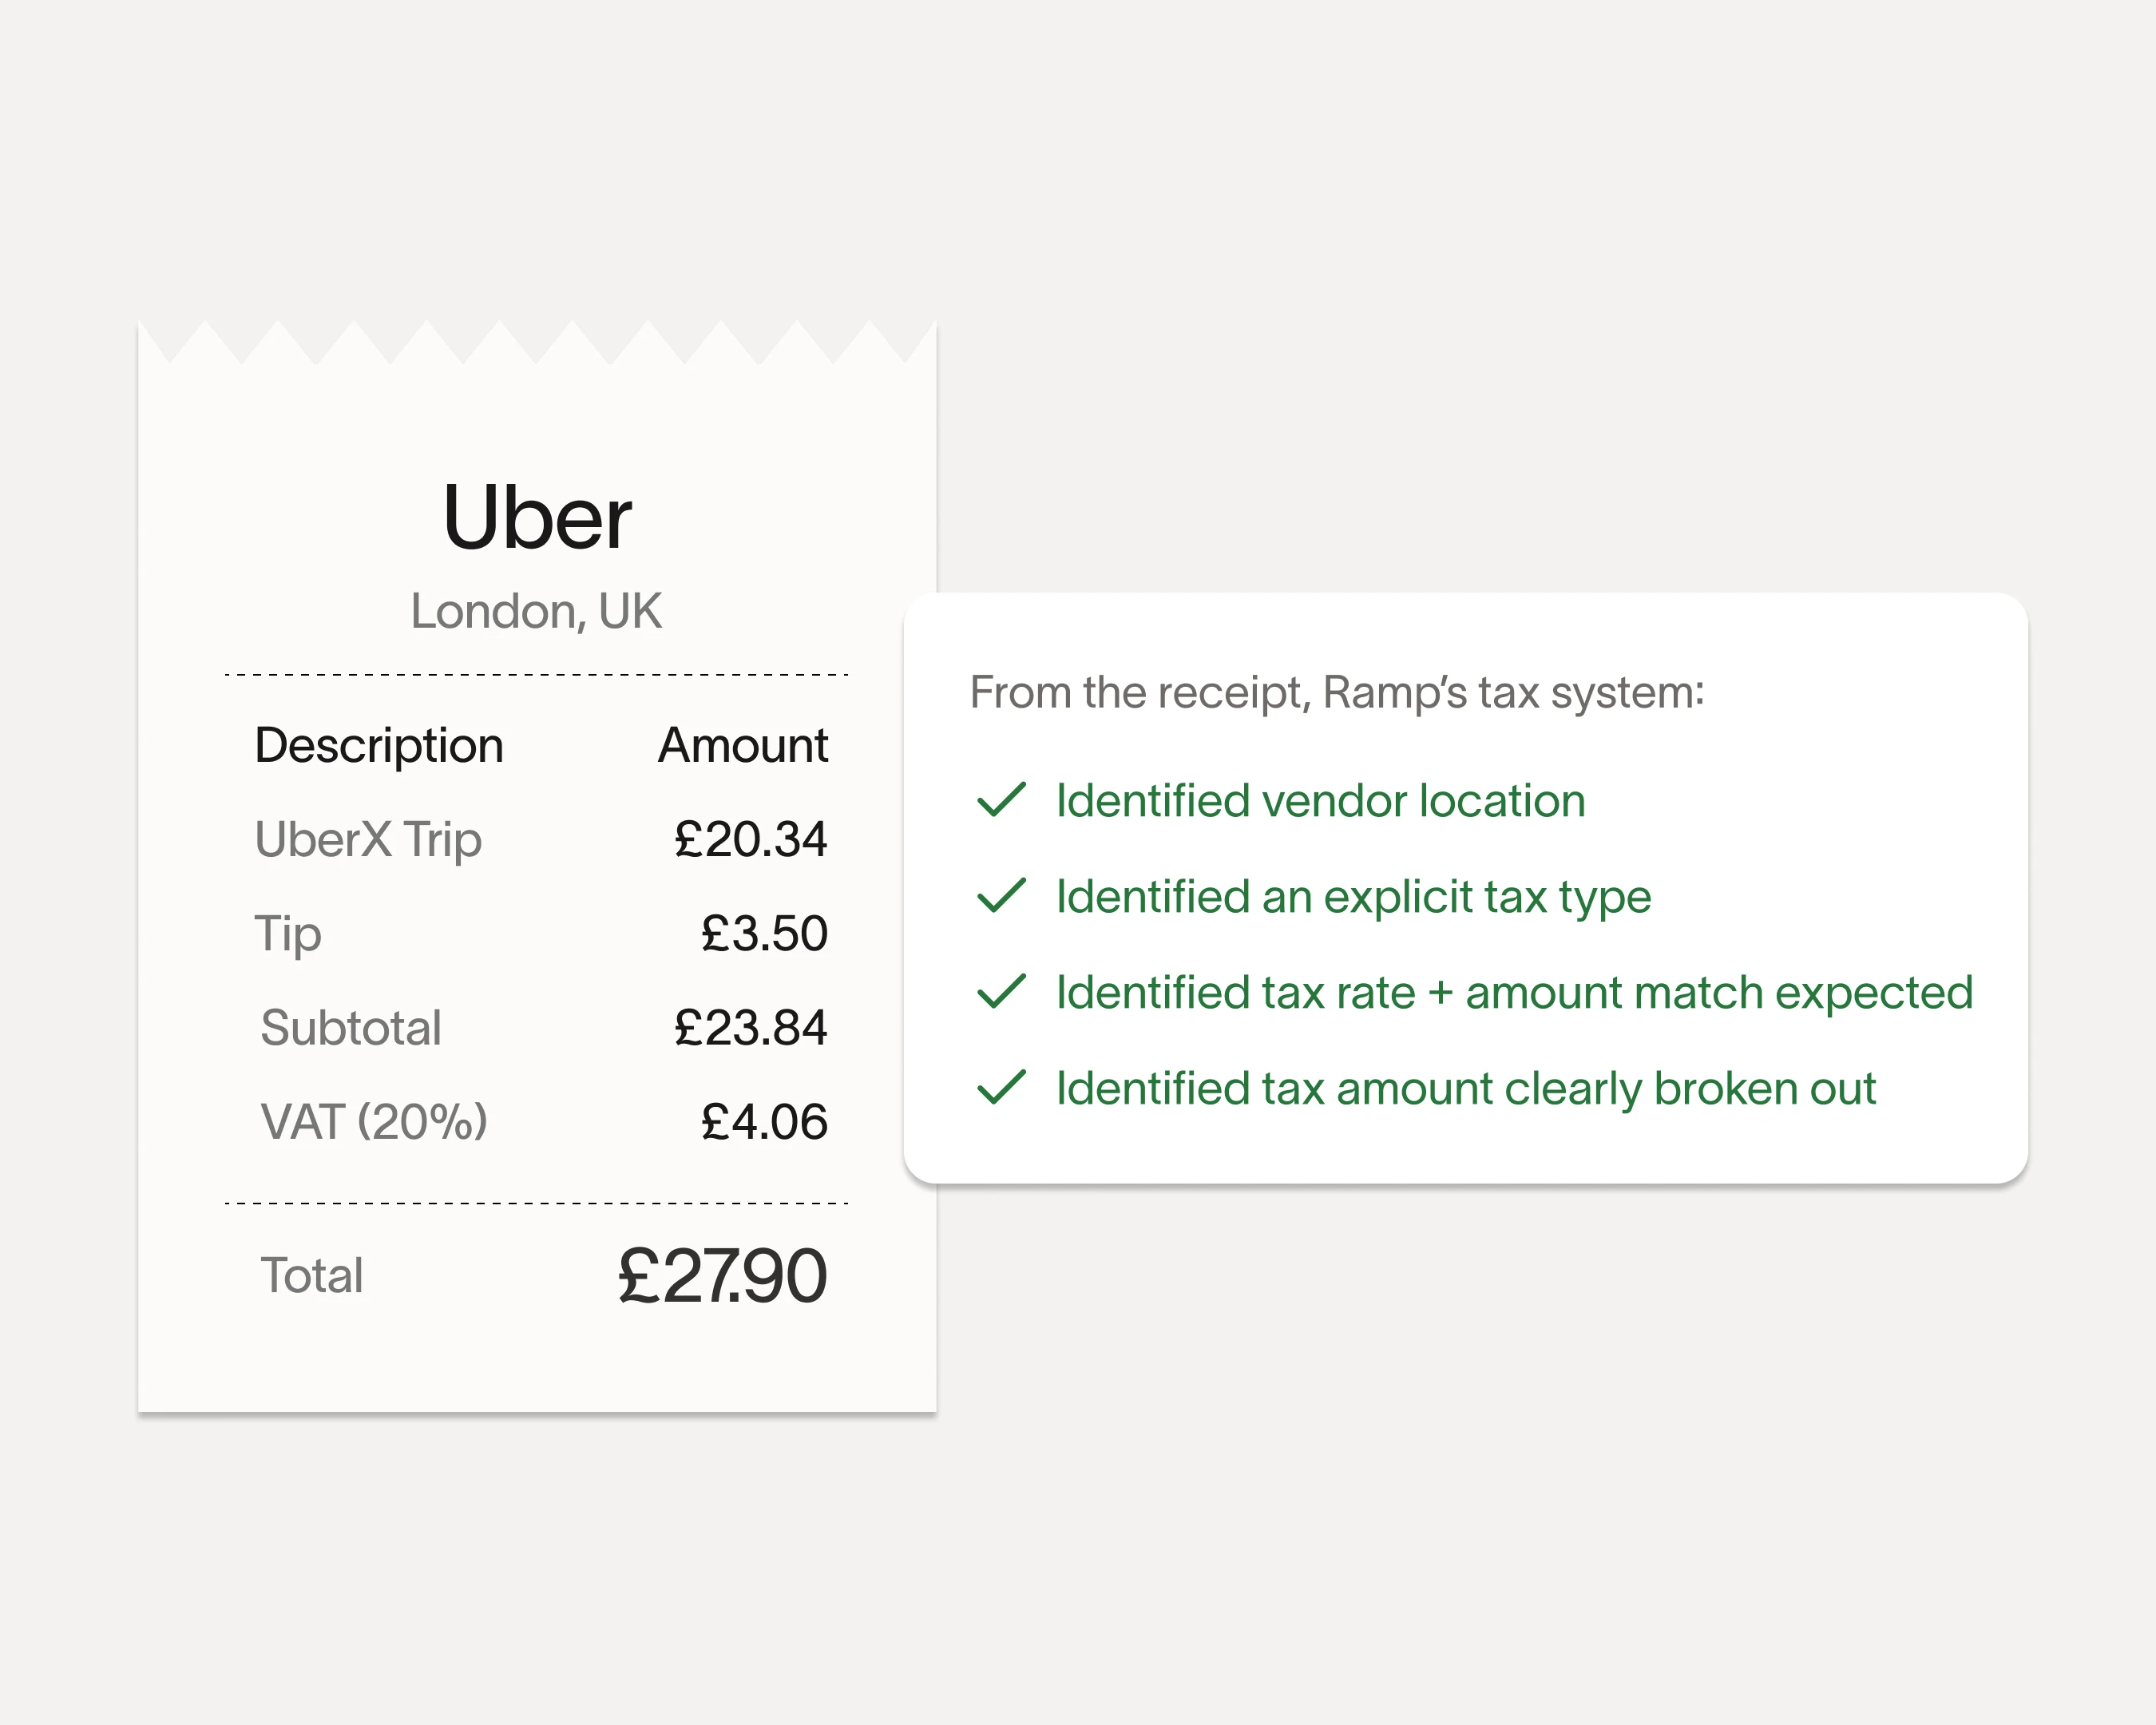Click "Identified tax amount clearly broken out" text
This screenshot has width=2156, height=1725.
[1465, 1089]
